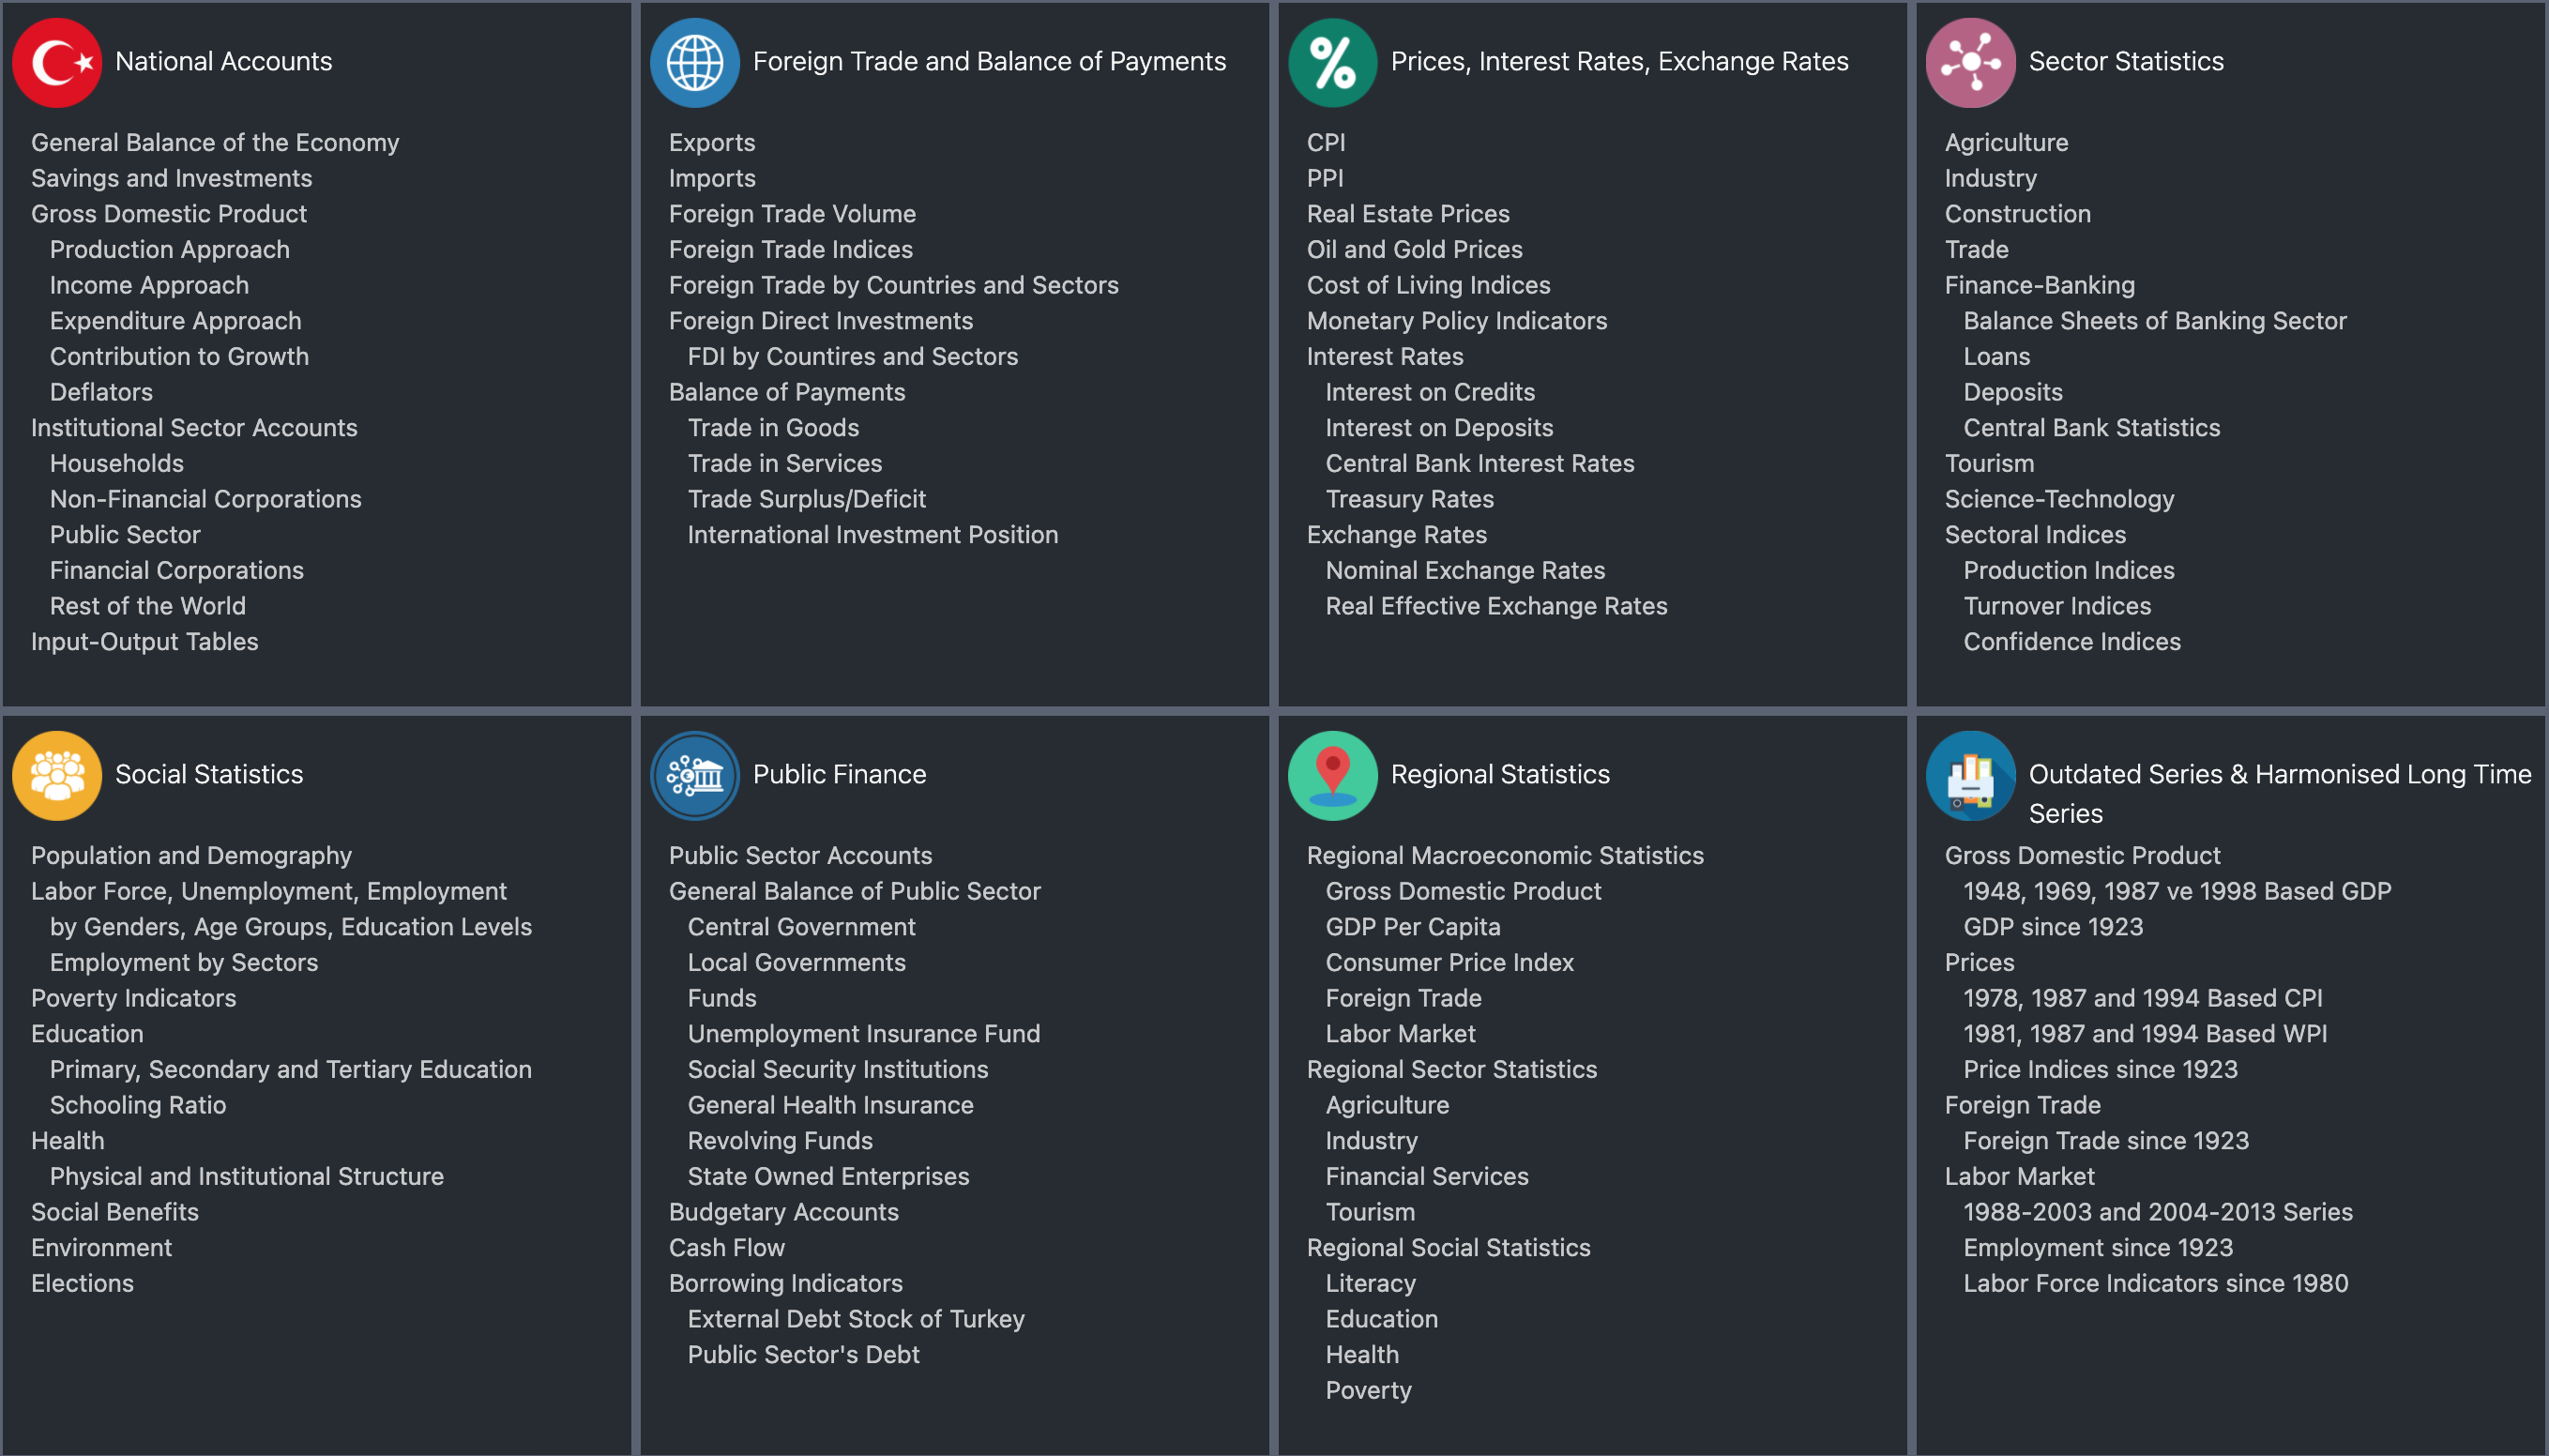2549x1456 pixels.
Task: Click the Real Effective Exchange Rates link
Action: click(x=1495, y=606)
